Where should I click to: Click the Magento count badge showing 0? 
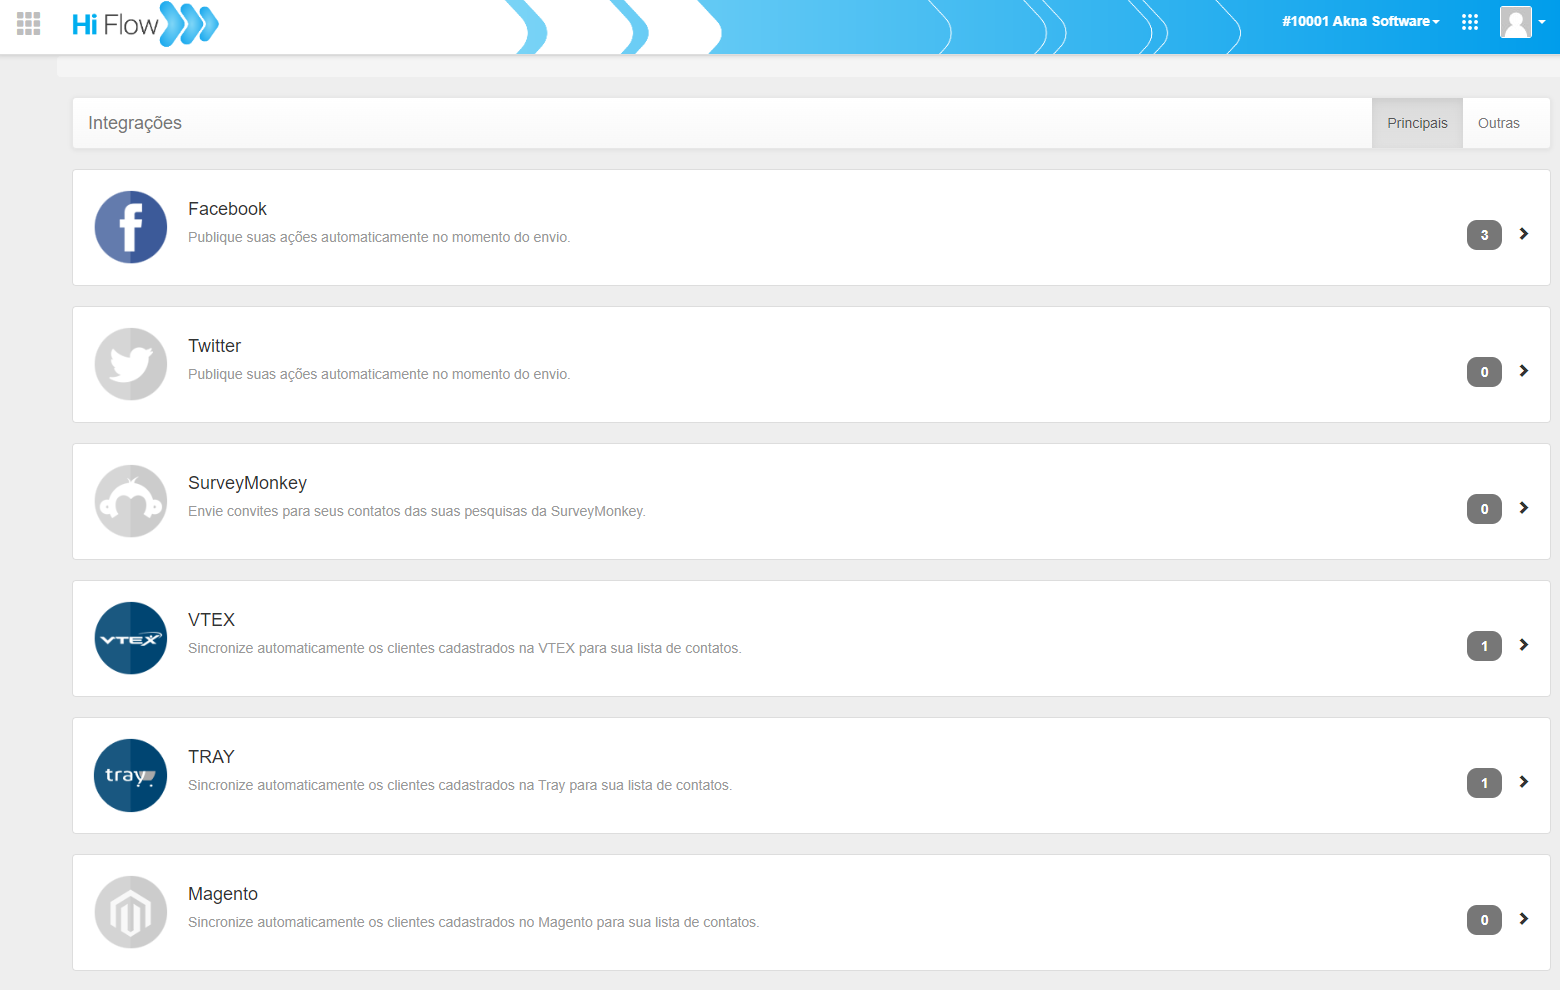[1484, 920]
